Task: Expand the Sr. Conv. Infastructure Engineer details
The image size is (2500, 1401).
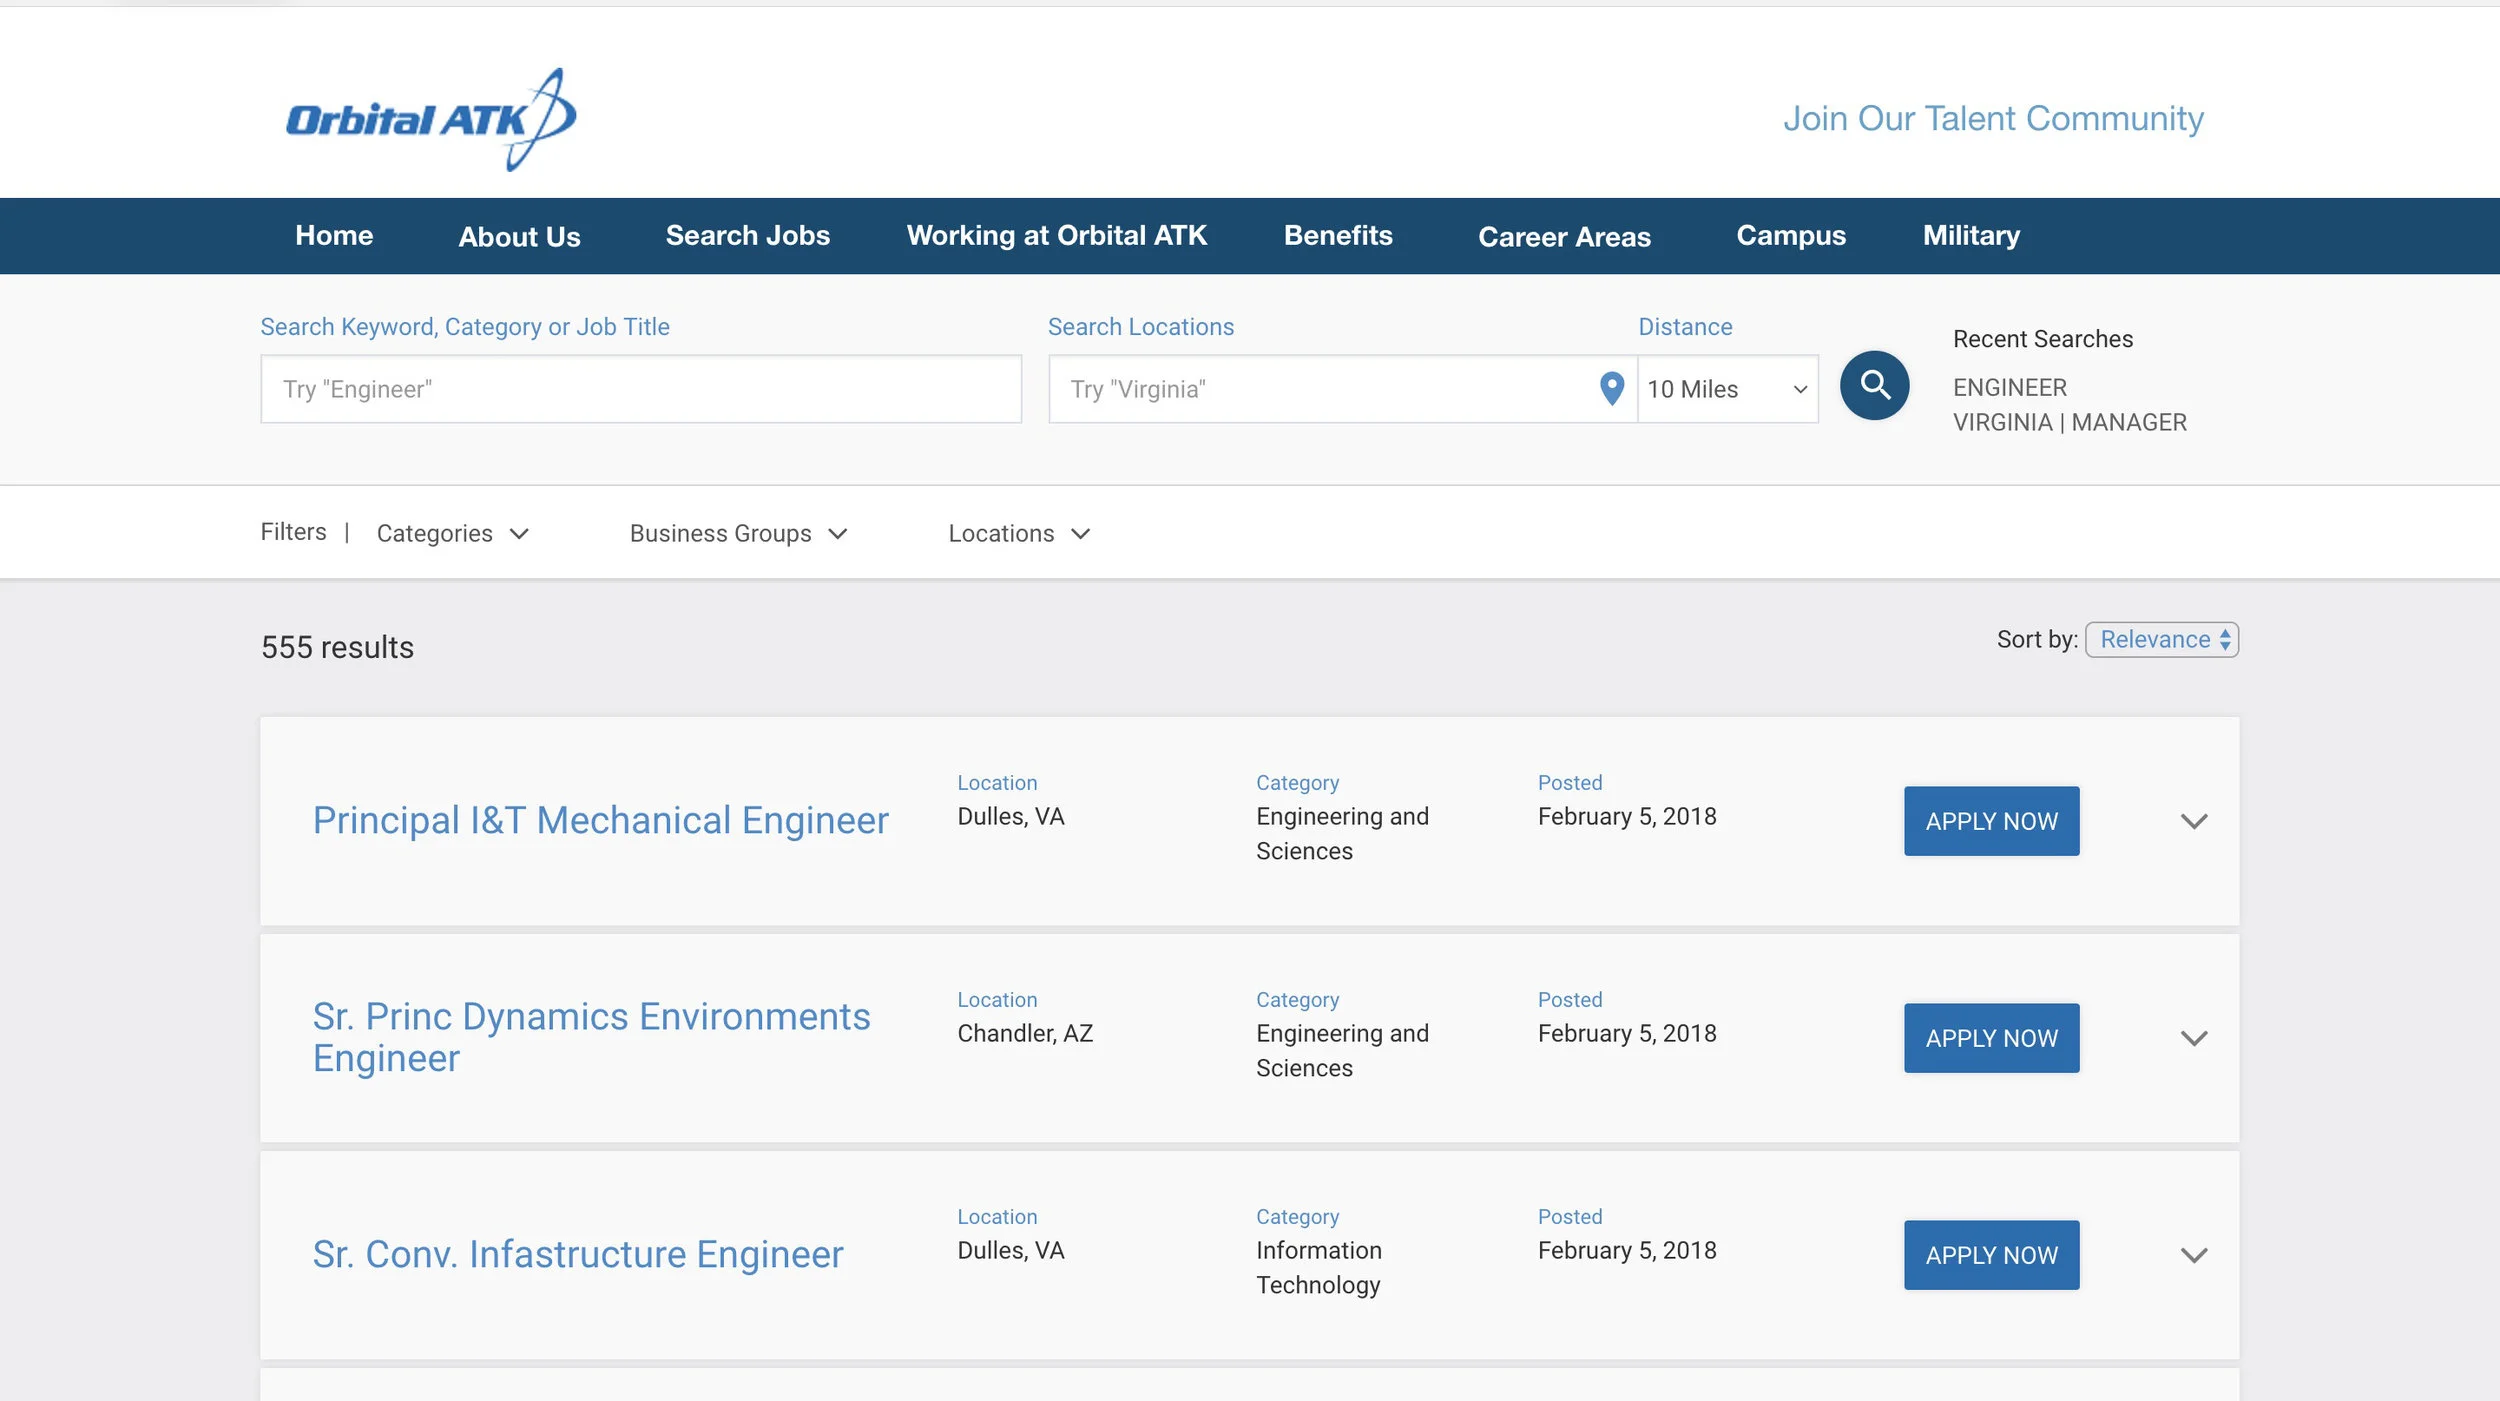Action: click(x=2193, y=1255)
